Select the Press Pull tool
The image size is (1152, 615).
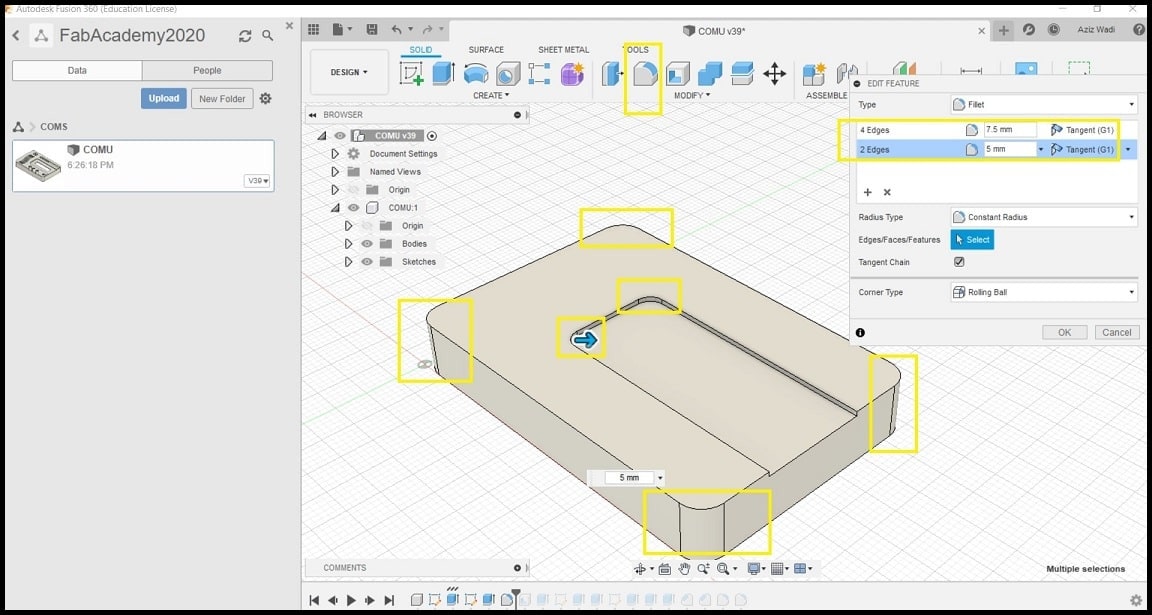[x=612, y=73]
